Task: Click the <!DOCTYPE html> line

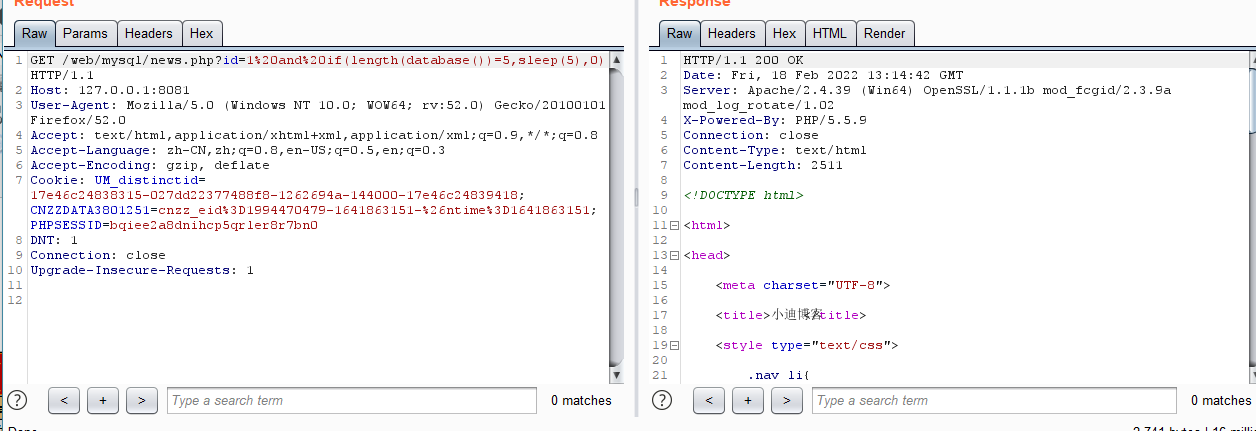Action: pyautogui.click(x=743, y=195)
